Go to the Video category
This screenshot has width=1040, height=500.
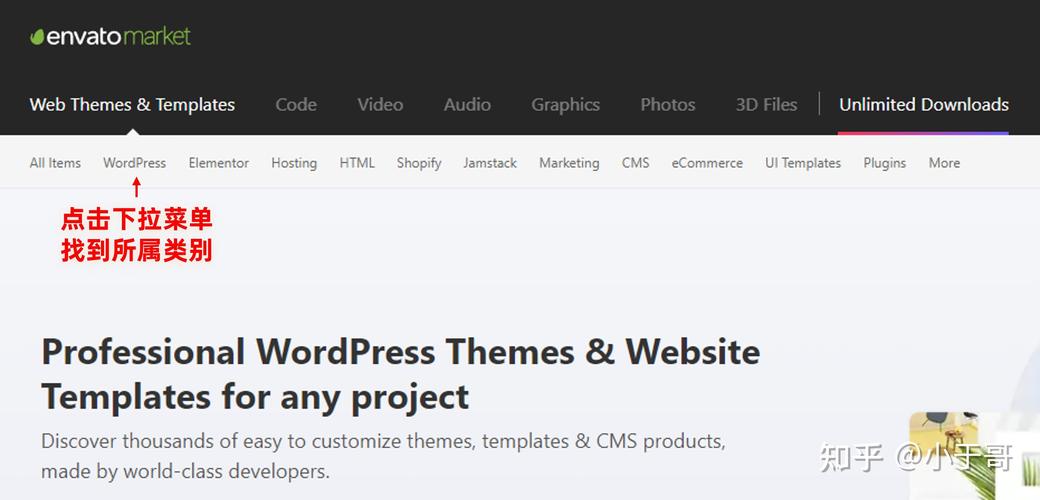(380, 105)
